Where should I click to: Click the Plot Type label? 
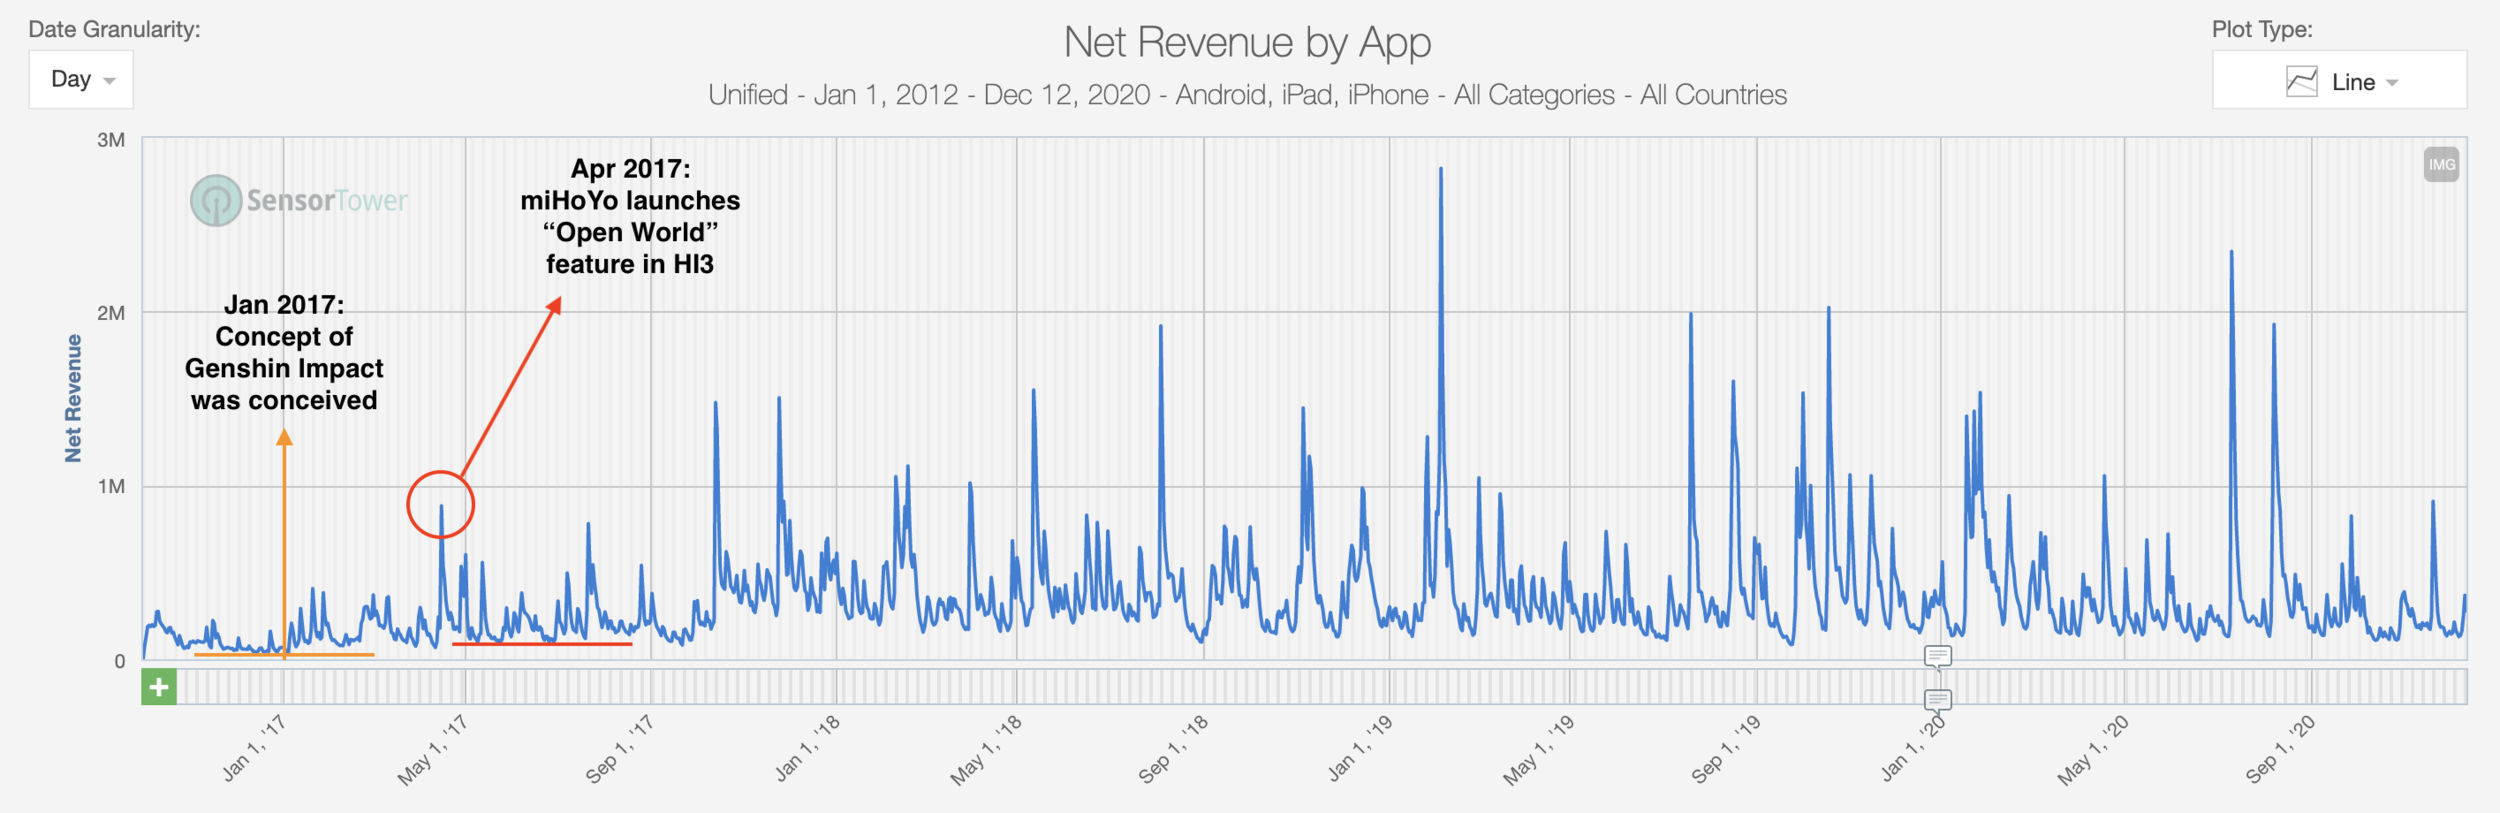point(2262,29)
